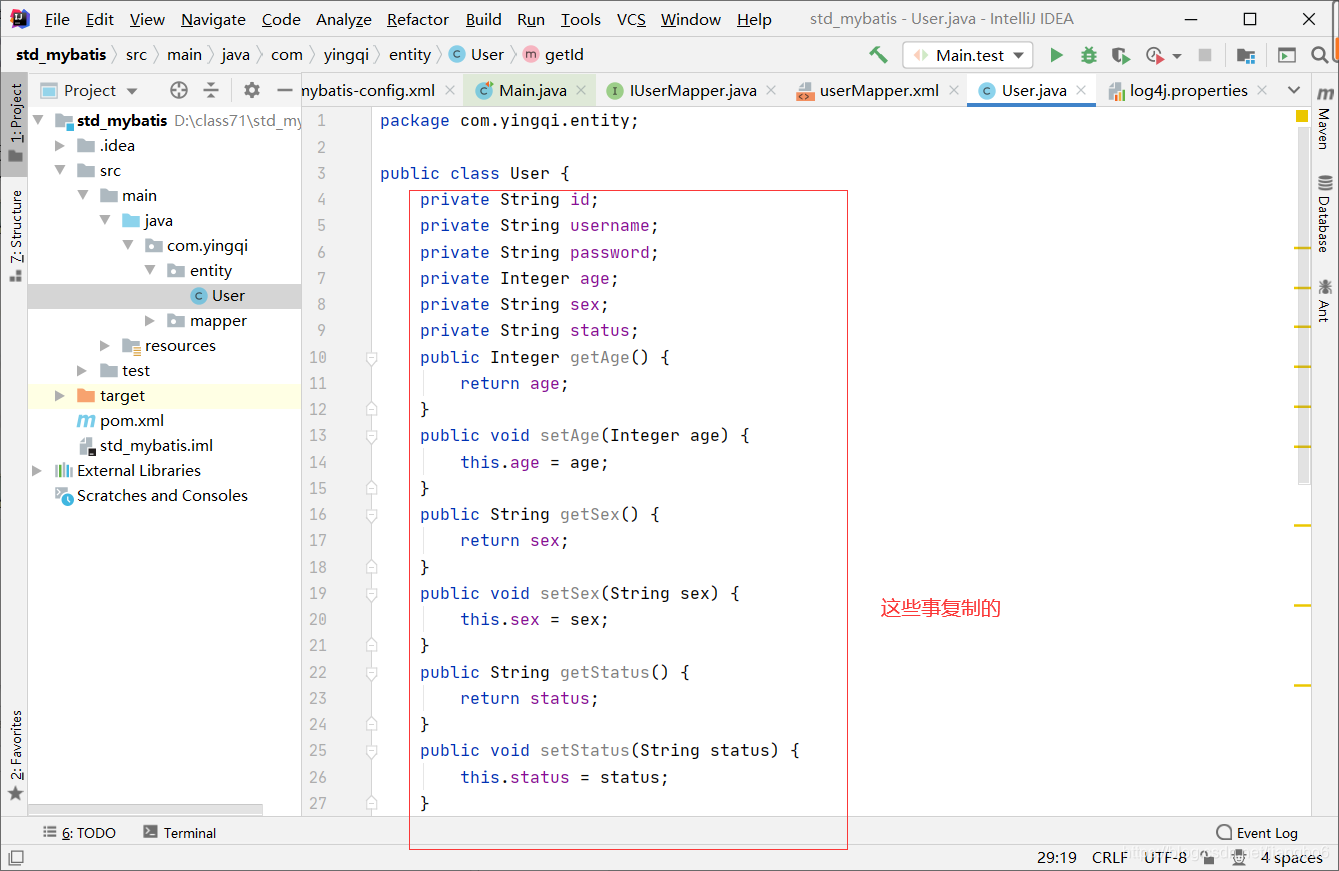Open the VCS menu
The width and height of the screenshot is (1339, 871).
tap(631, 19)
